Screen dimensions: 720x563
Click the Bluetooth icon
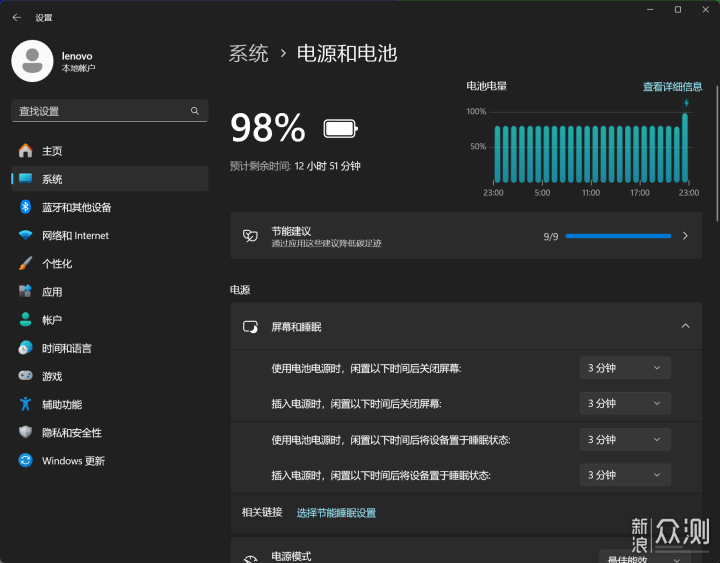tap(25, 207)
